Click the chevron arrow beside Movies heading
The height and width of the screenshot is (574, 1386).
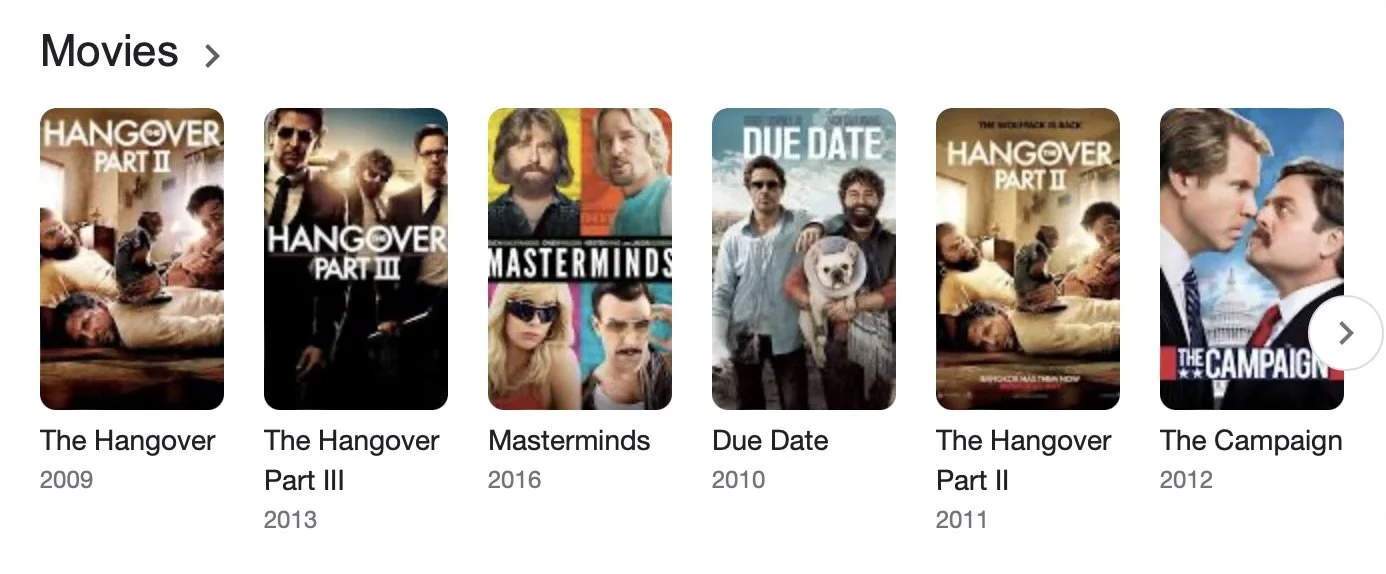pos(211,55)
